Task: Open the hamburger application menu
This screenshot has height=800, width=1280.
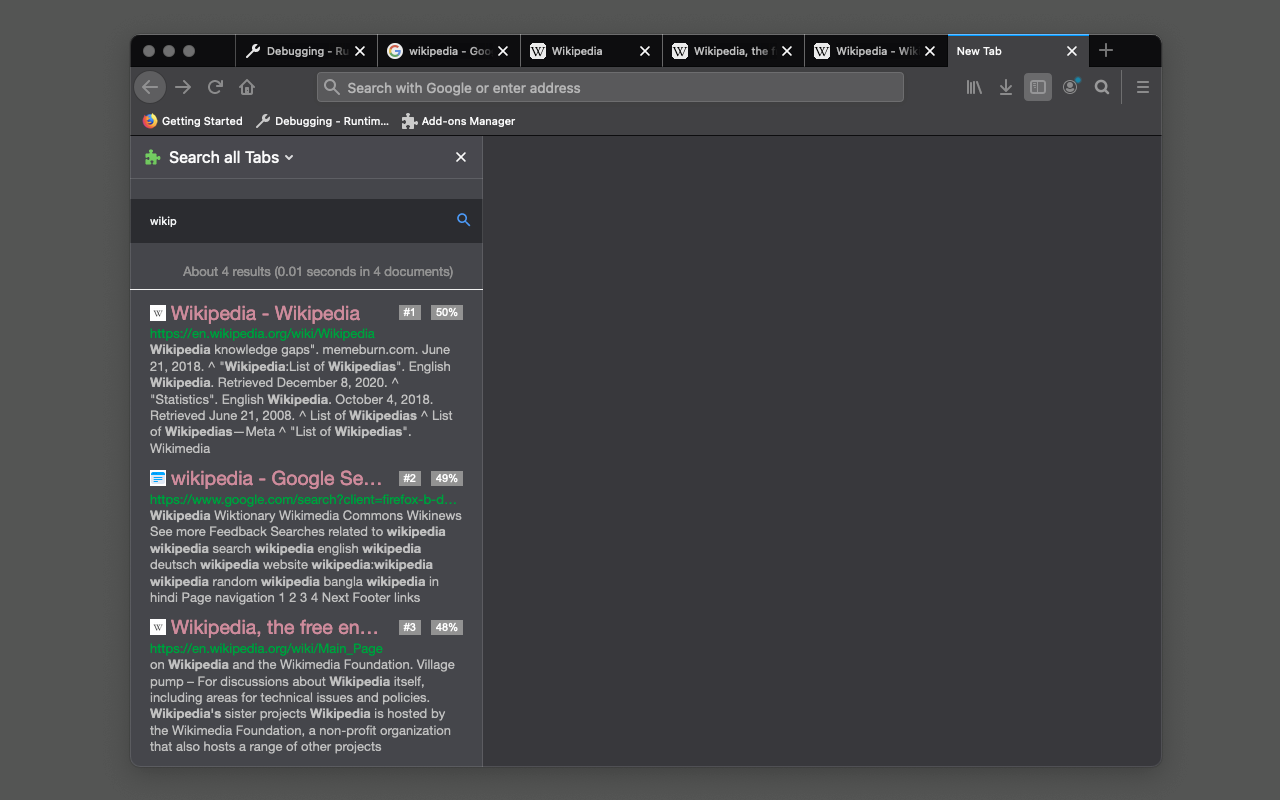Action: pyautogui.click(x=1143, y=87)
